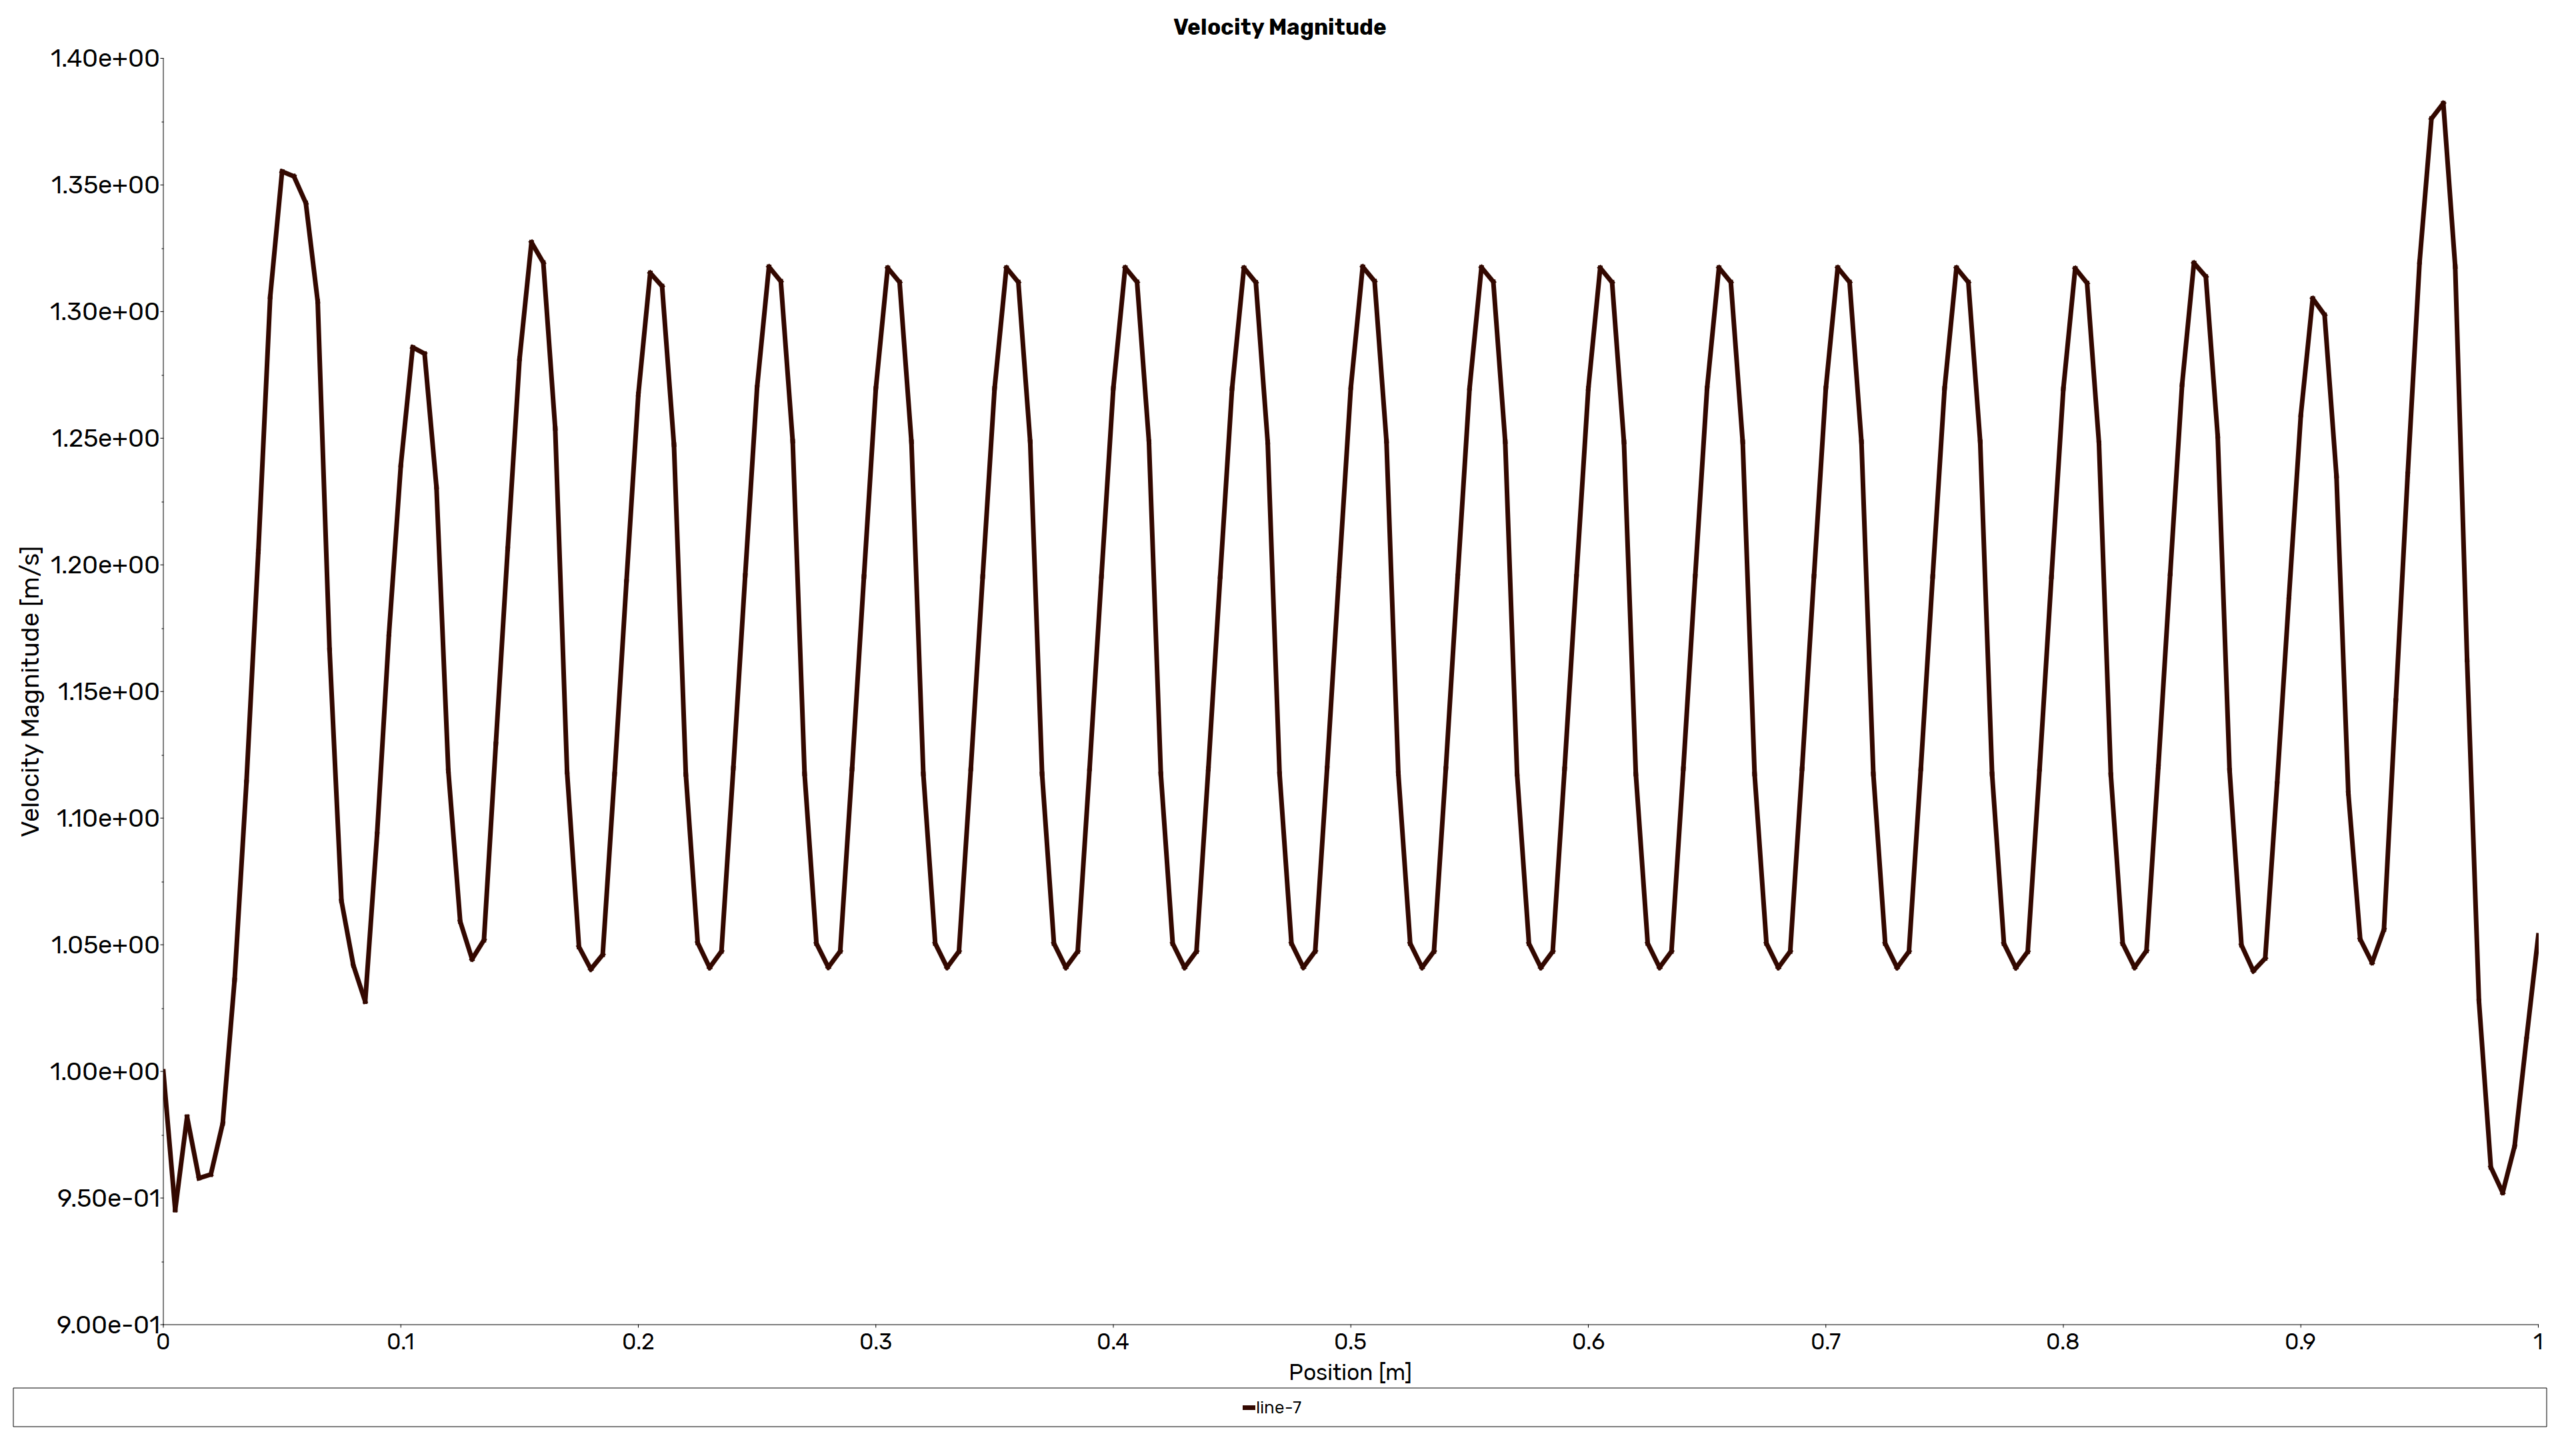The height and width of the screenshot is (1440, 2560).
Task: Click the curve trough near position 0.985
Action: [2502, 1192]
